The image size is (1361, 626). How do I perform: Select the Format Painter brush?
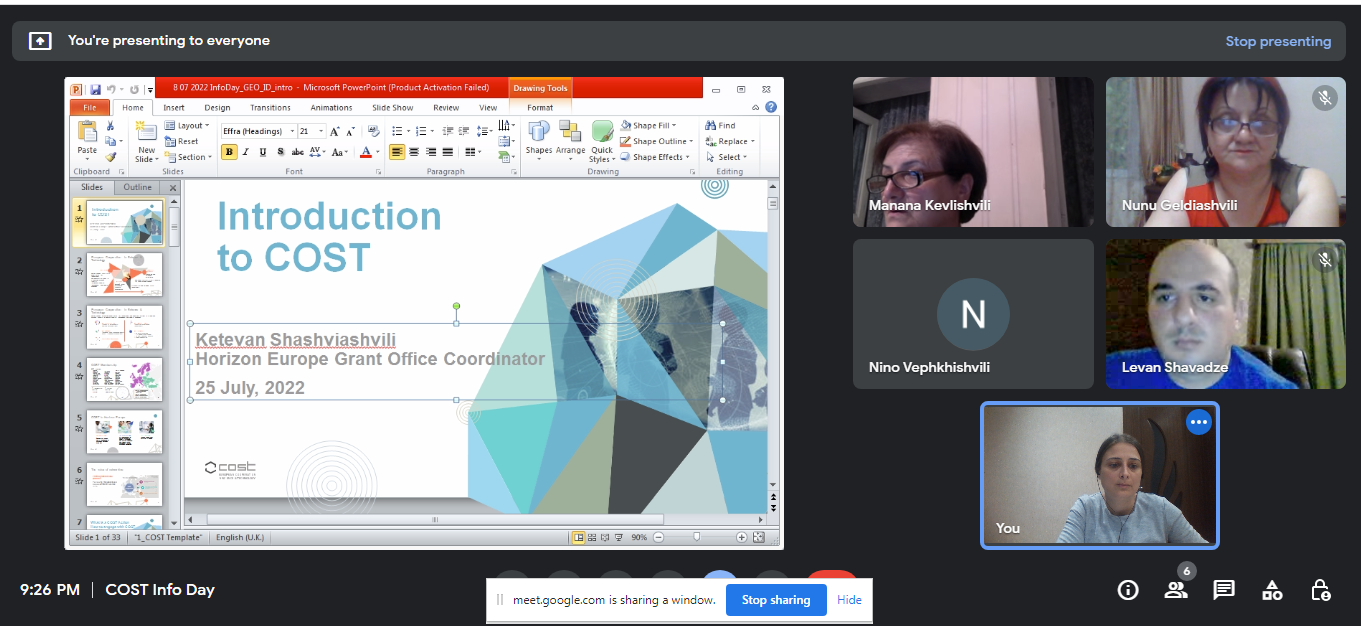click(x=110, y=157)
